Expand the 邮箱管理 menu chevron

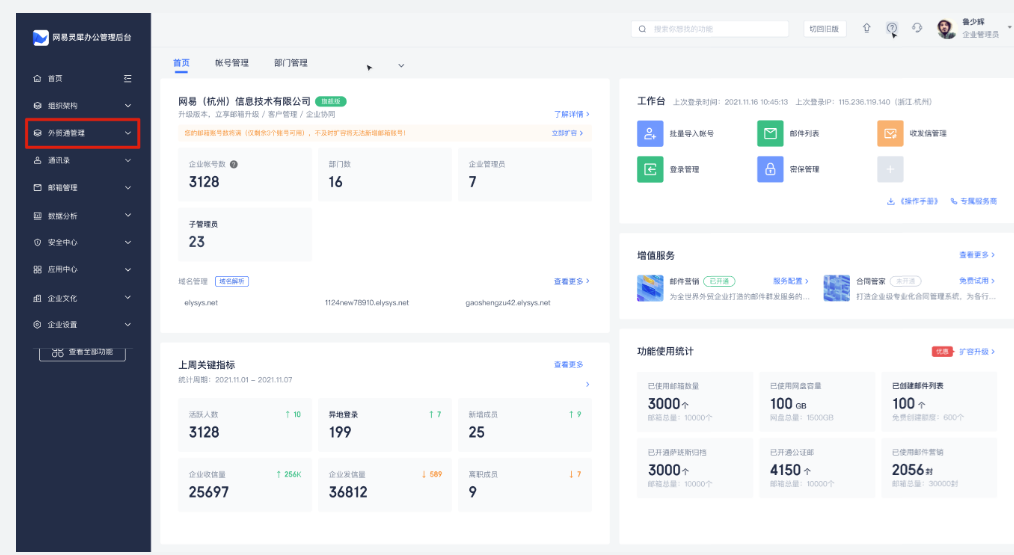pos(128,188)
